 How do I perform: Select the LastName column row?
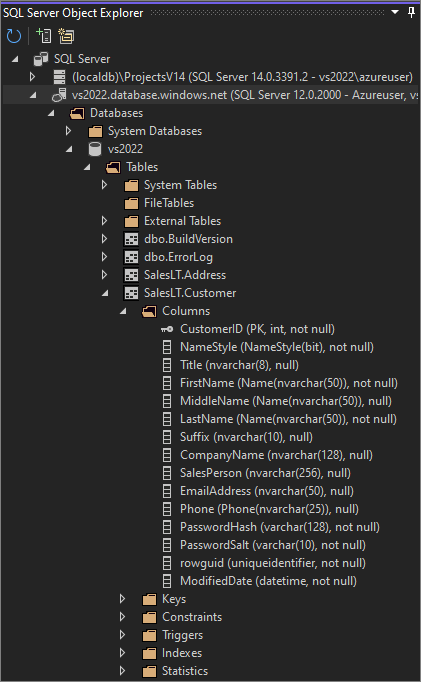[x=288, y=419]
